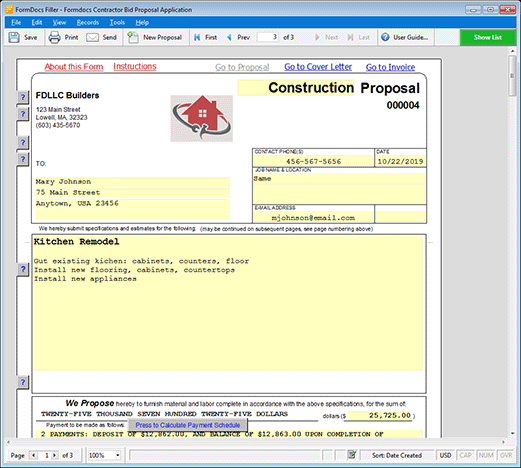521x468 pixels.
Task: Click the Kitchen Remodel description box
Action: pyautogui.click(x=228, y=303)
